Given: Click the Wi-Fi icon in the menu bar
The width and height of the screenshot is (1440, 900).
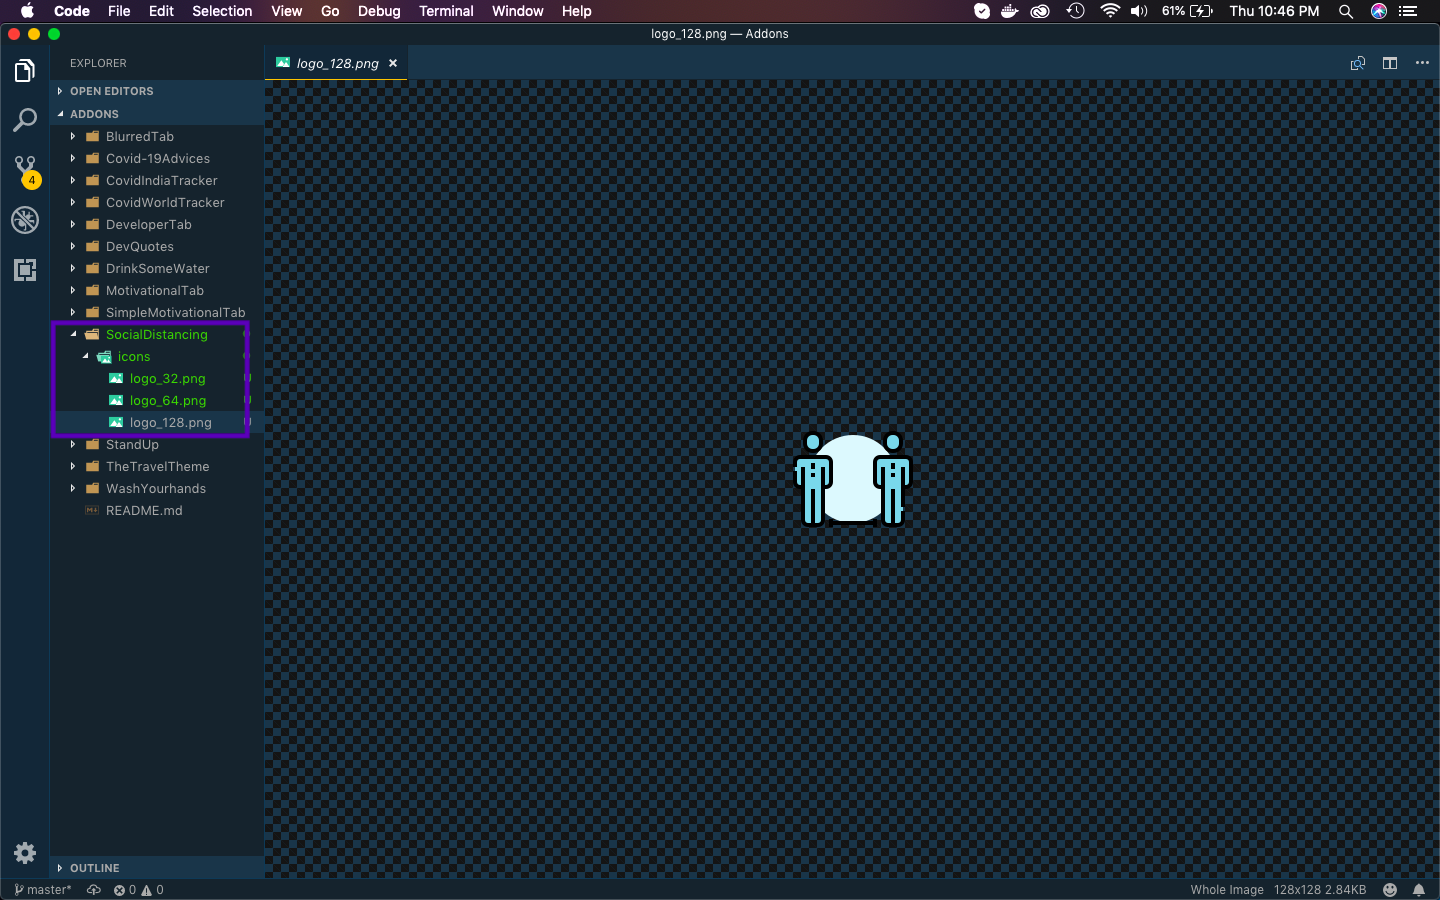Looking at the screenshot, I should [x=1110, y=11].
